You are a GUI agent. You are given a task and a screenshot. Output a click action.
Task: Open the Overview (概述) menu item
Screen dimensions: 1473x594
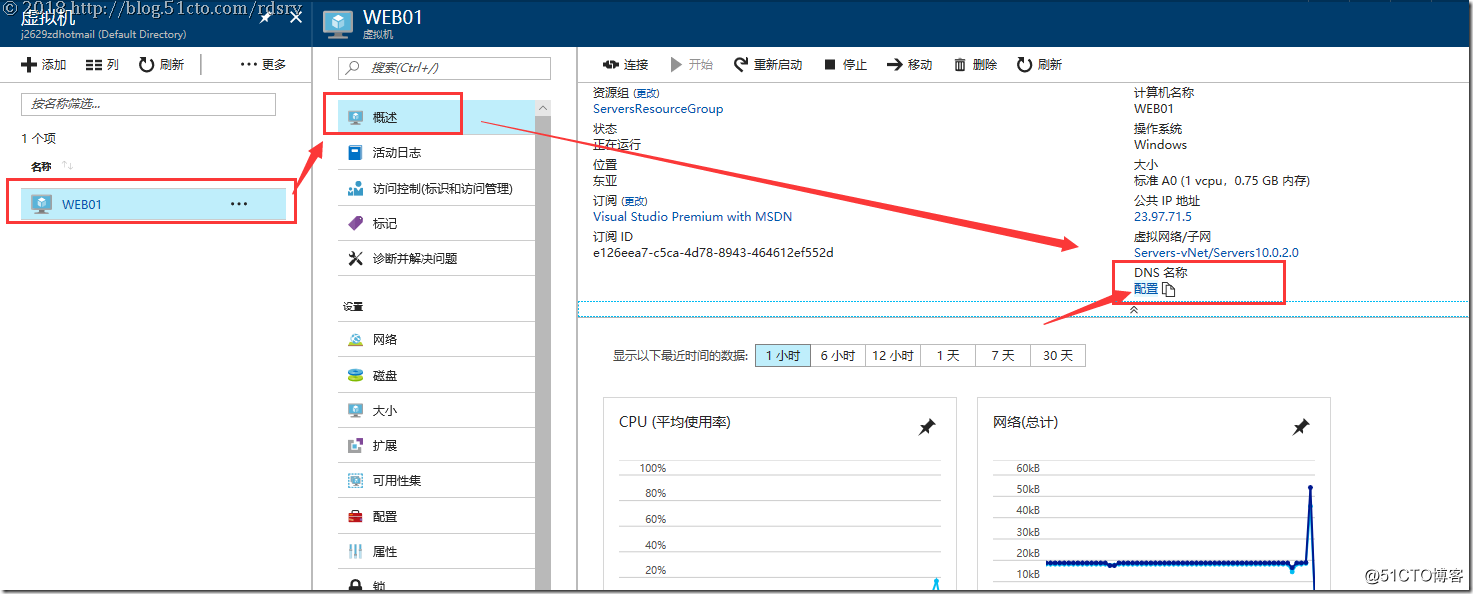click(x=436, y=117)
